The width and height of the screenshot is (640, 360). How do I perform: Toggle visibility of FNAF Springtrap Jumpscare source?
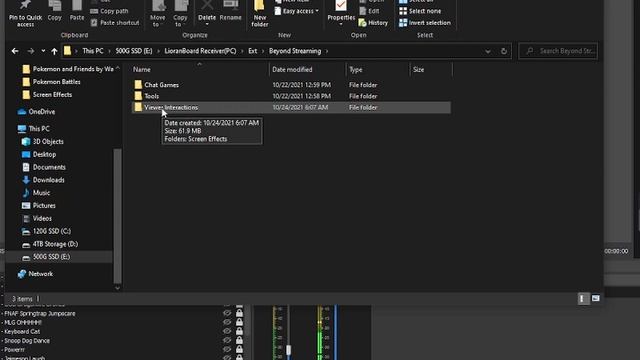(x=227, y=313)
